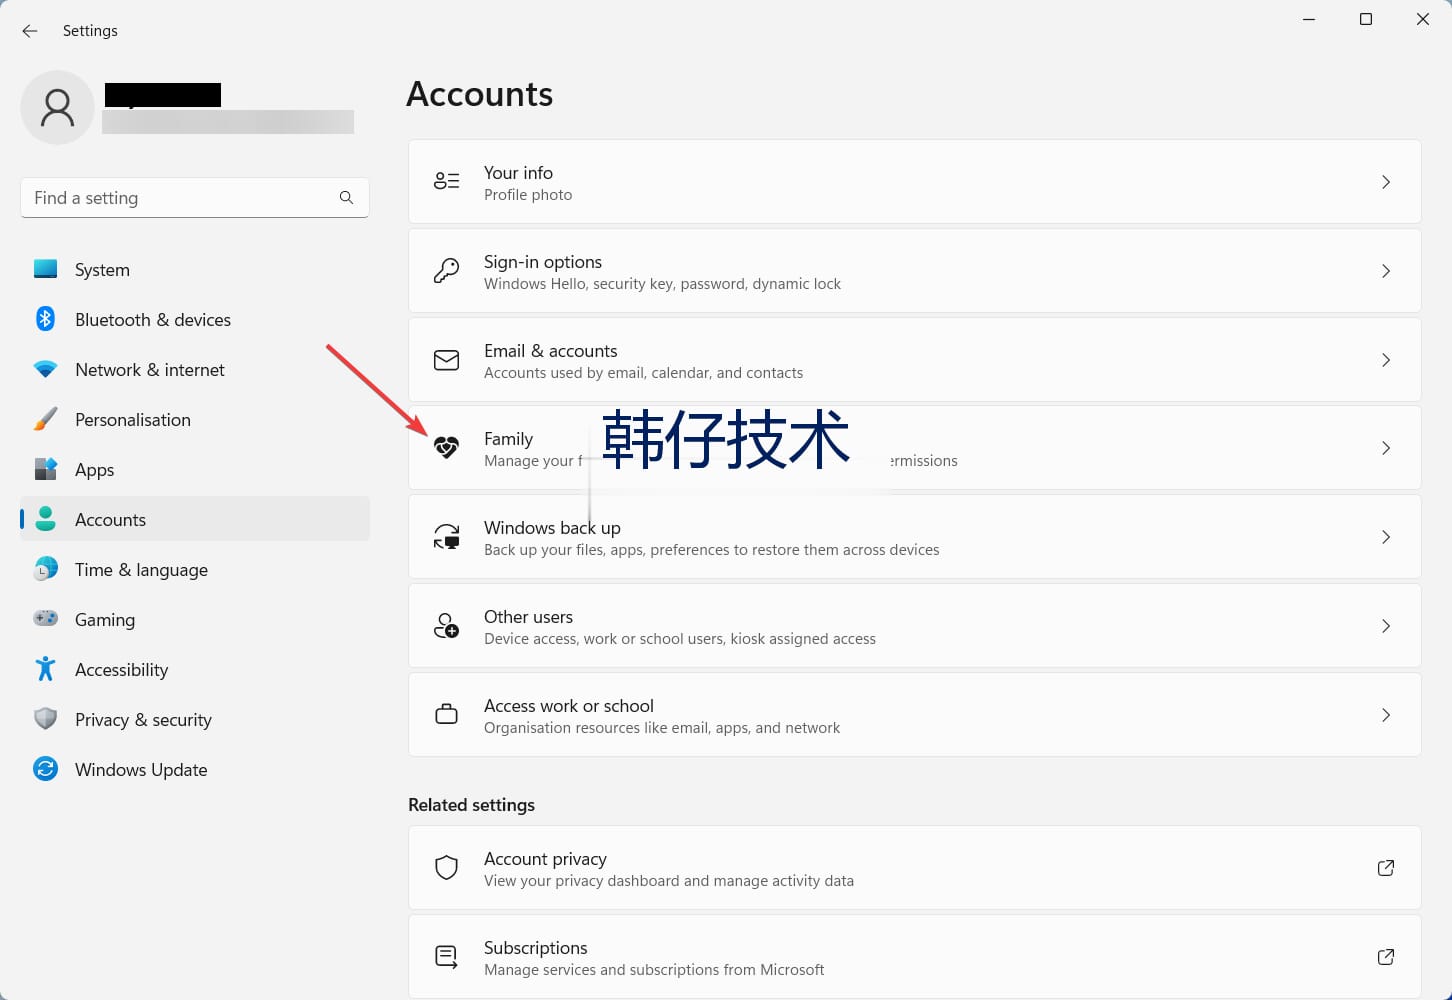Open Your info Profile photo row
Image resolution: width=1452 pixels, height=1000 pixels.
(x=915, y=182)
